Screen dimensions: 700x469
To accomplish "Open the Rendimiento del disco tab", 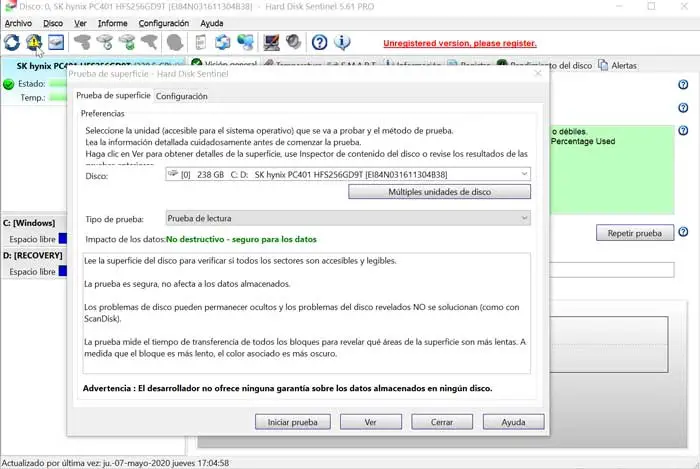I will click(x=545, y=65).
